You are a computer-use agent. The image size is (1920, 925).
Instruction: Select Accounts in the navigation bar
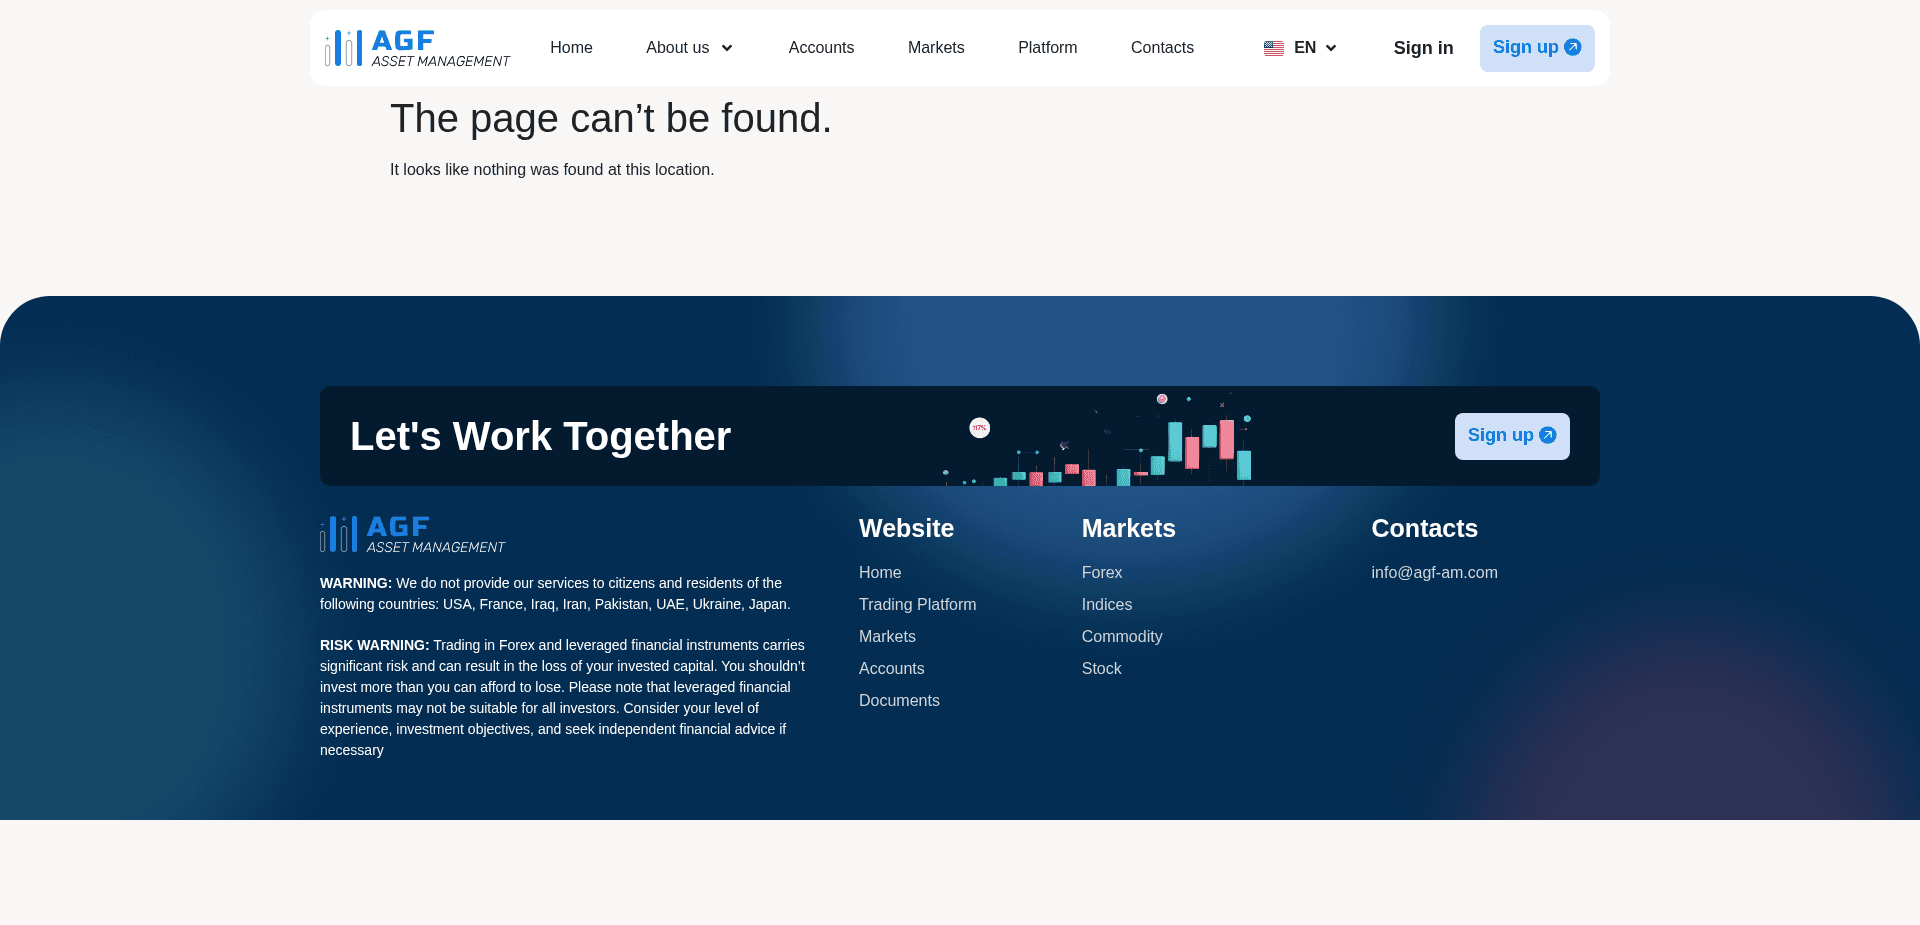821,47
